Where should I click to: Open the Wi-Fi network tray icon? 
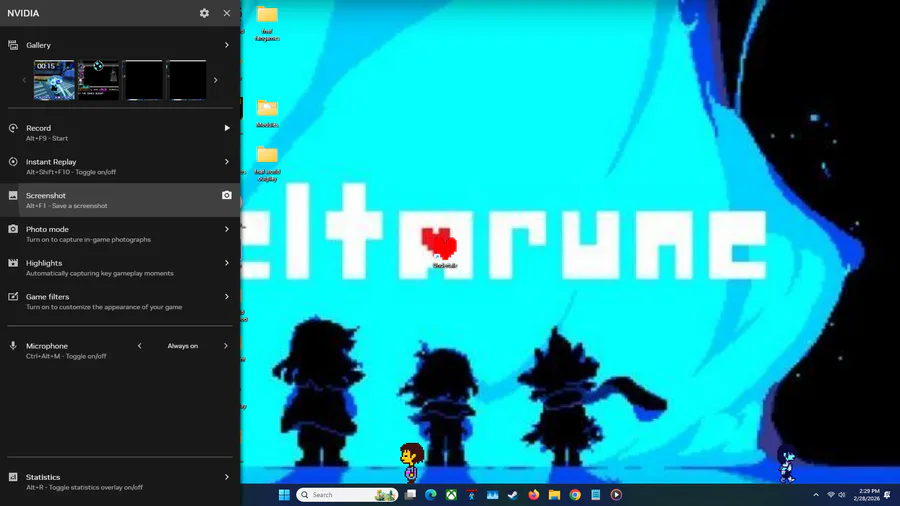tap(831, 495)
